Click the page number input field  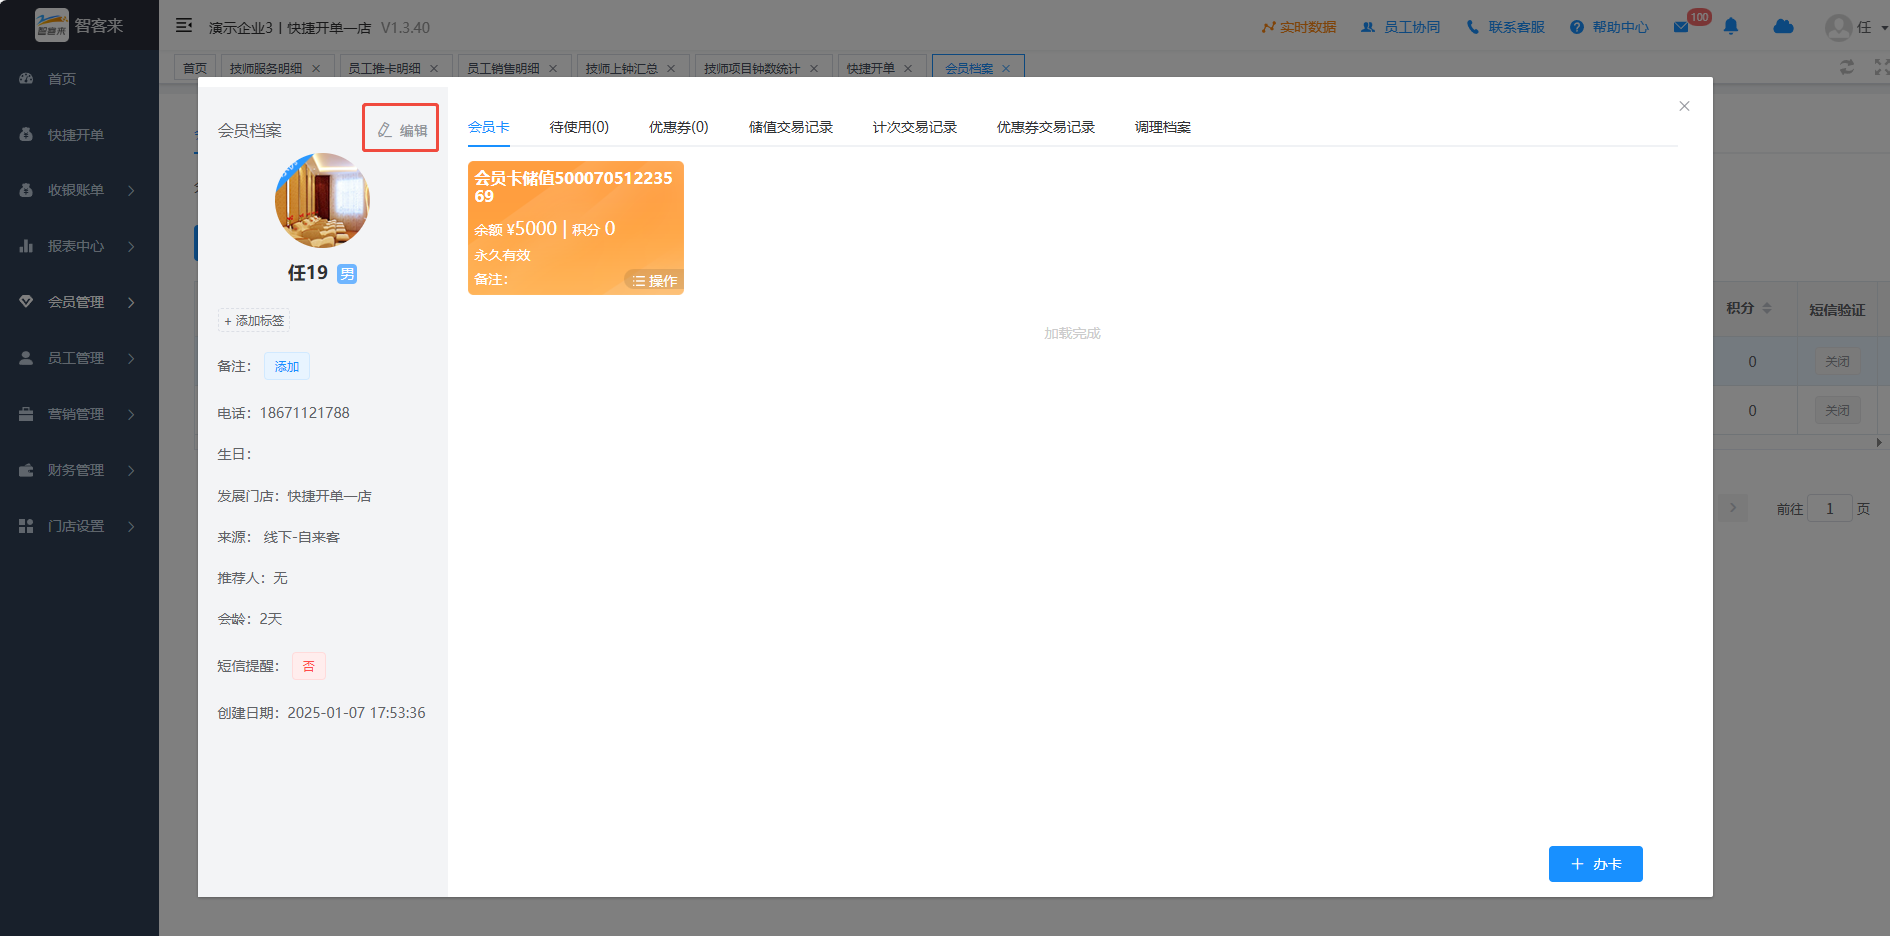[x=1830, y=508]
